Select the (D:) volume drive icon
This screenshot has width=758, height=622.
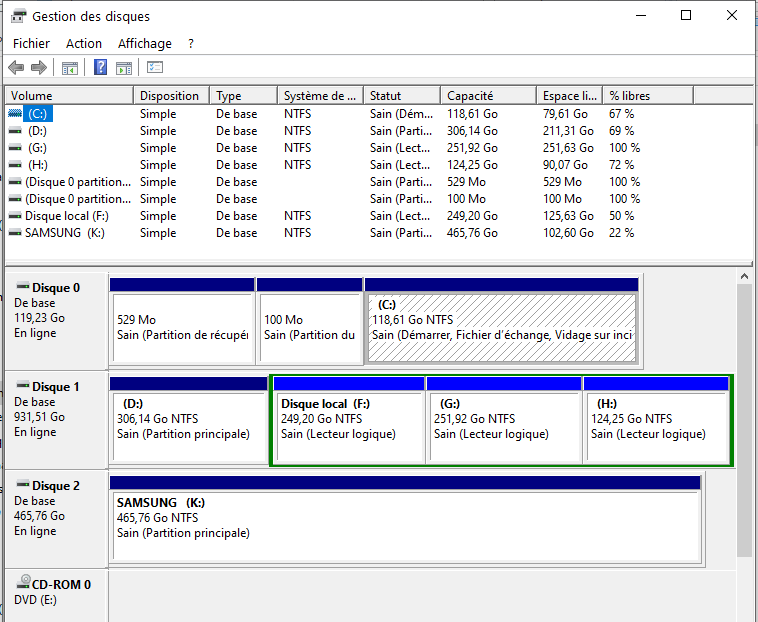click(15, 131)
